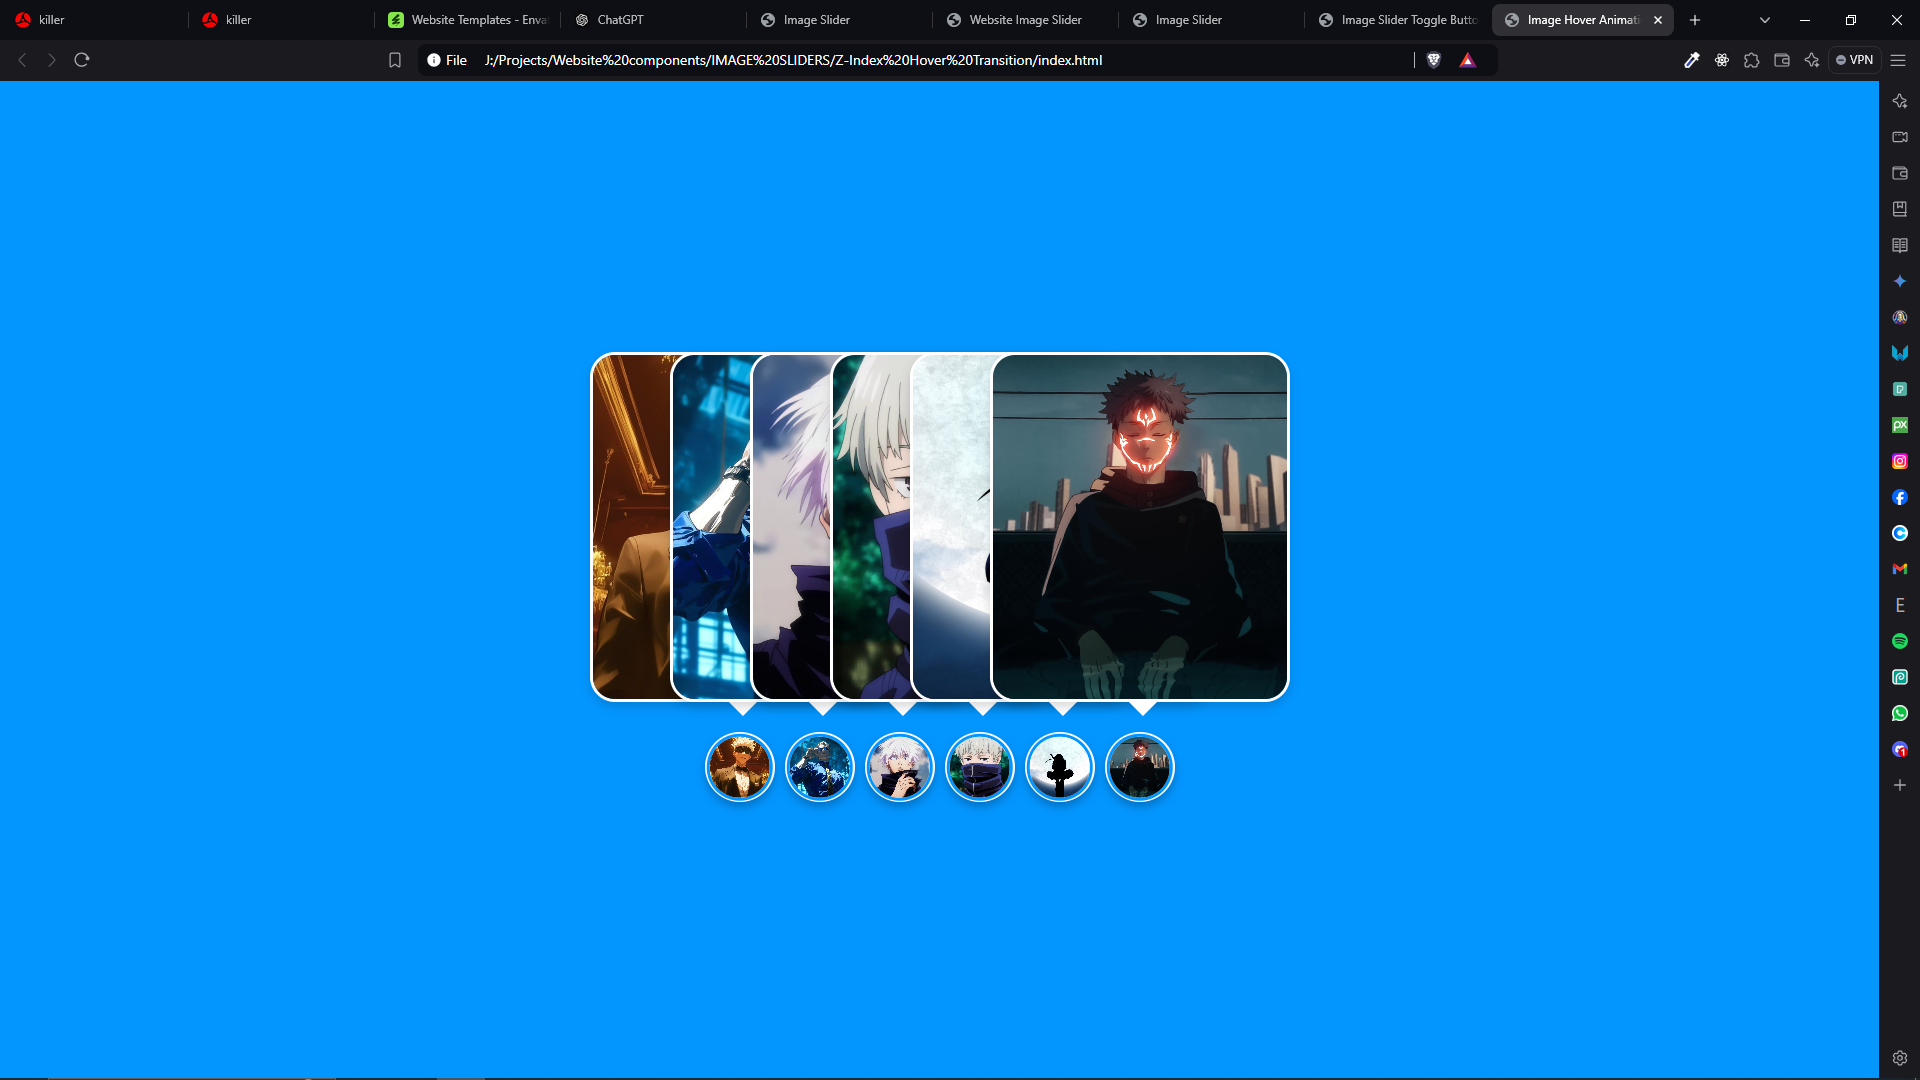Open the Extensions puzzle-piece menu
This screenshot has height=1080, width=1920.
point(1752,60)
